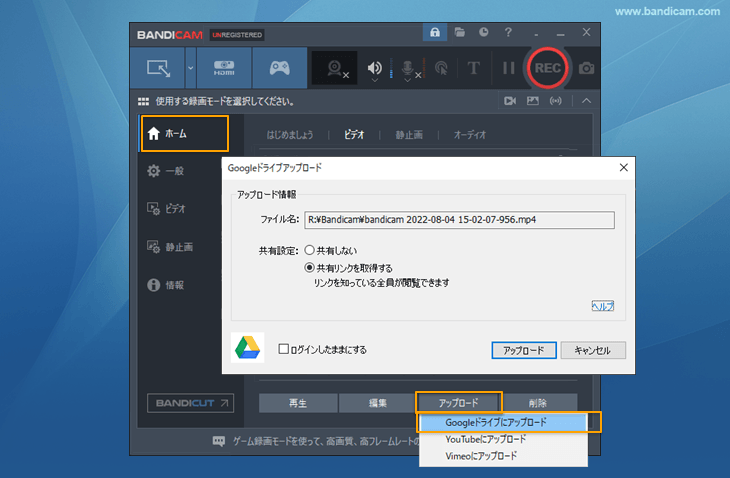The height and width of the screenshot is (478, 730).
Task: Toggle the webcam overlay icon
Action: [x=334, y=68]
